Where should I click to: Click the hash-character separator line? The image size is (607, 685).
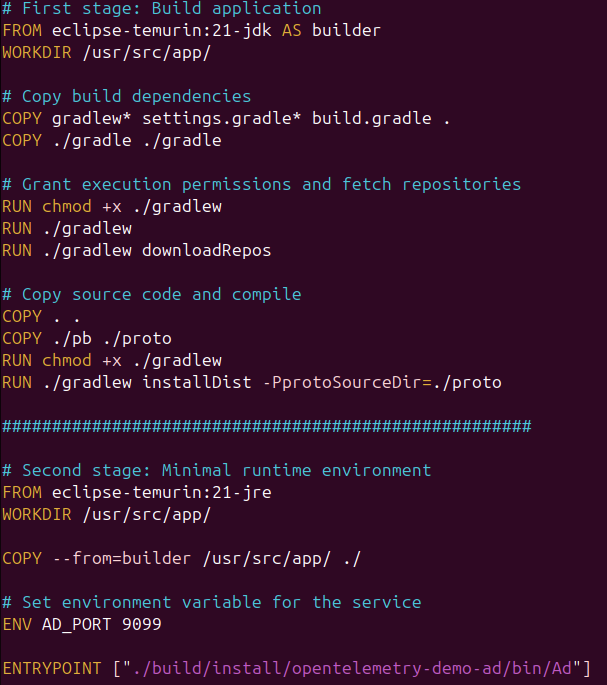pos(266,427)
